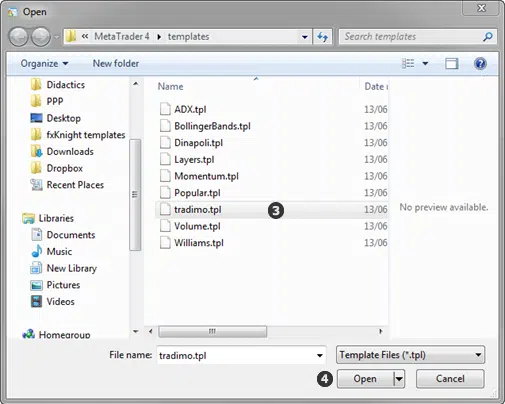Open the Help question mark icon
The width and height of the screenshot is (505, 404).
click(x=480, y=63)
